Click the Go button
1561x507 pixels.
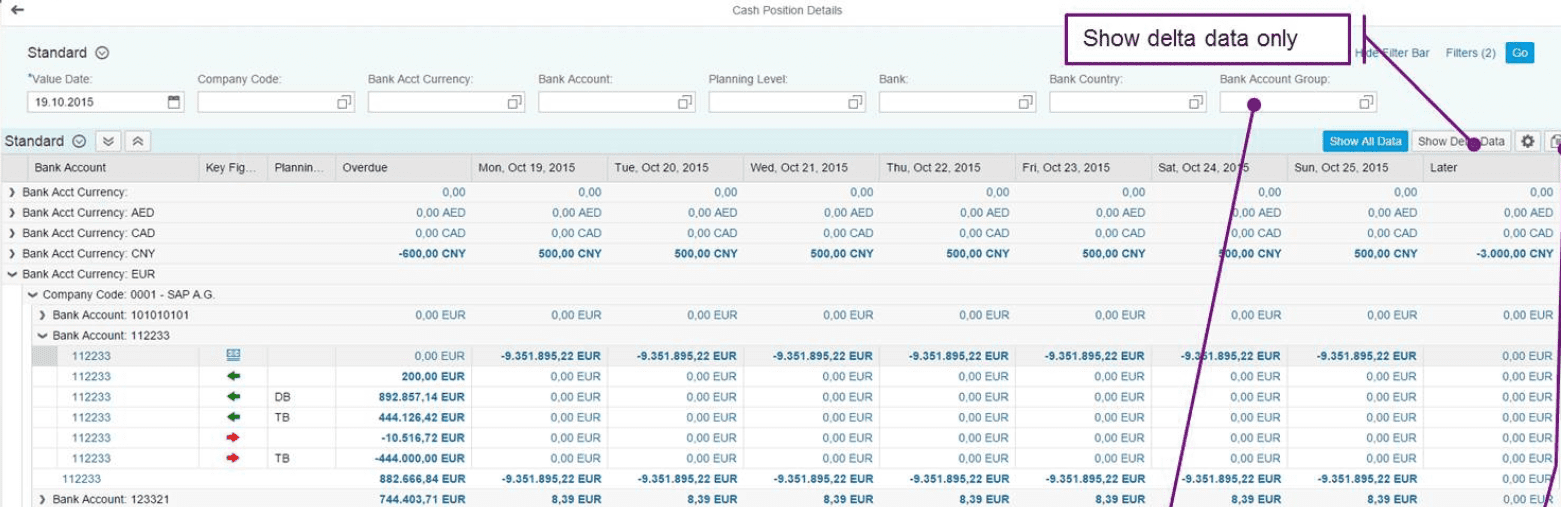point(1519,53)
